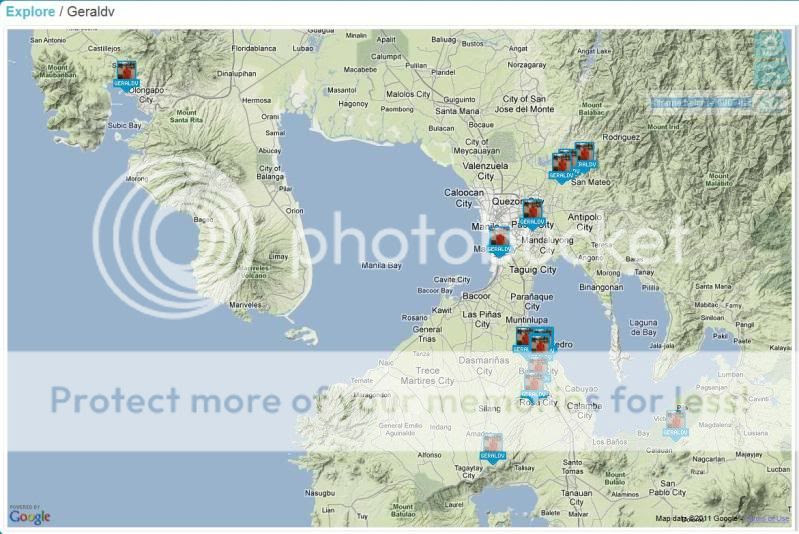Click the Manila Bay label
799x534 pixels.
click(381, 265)
